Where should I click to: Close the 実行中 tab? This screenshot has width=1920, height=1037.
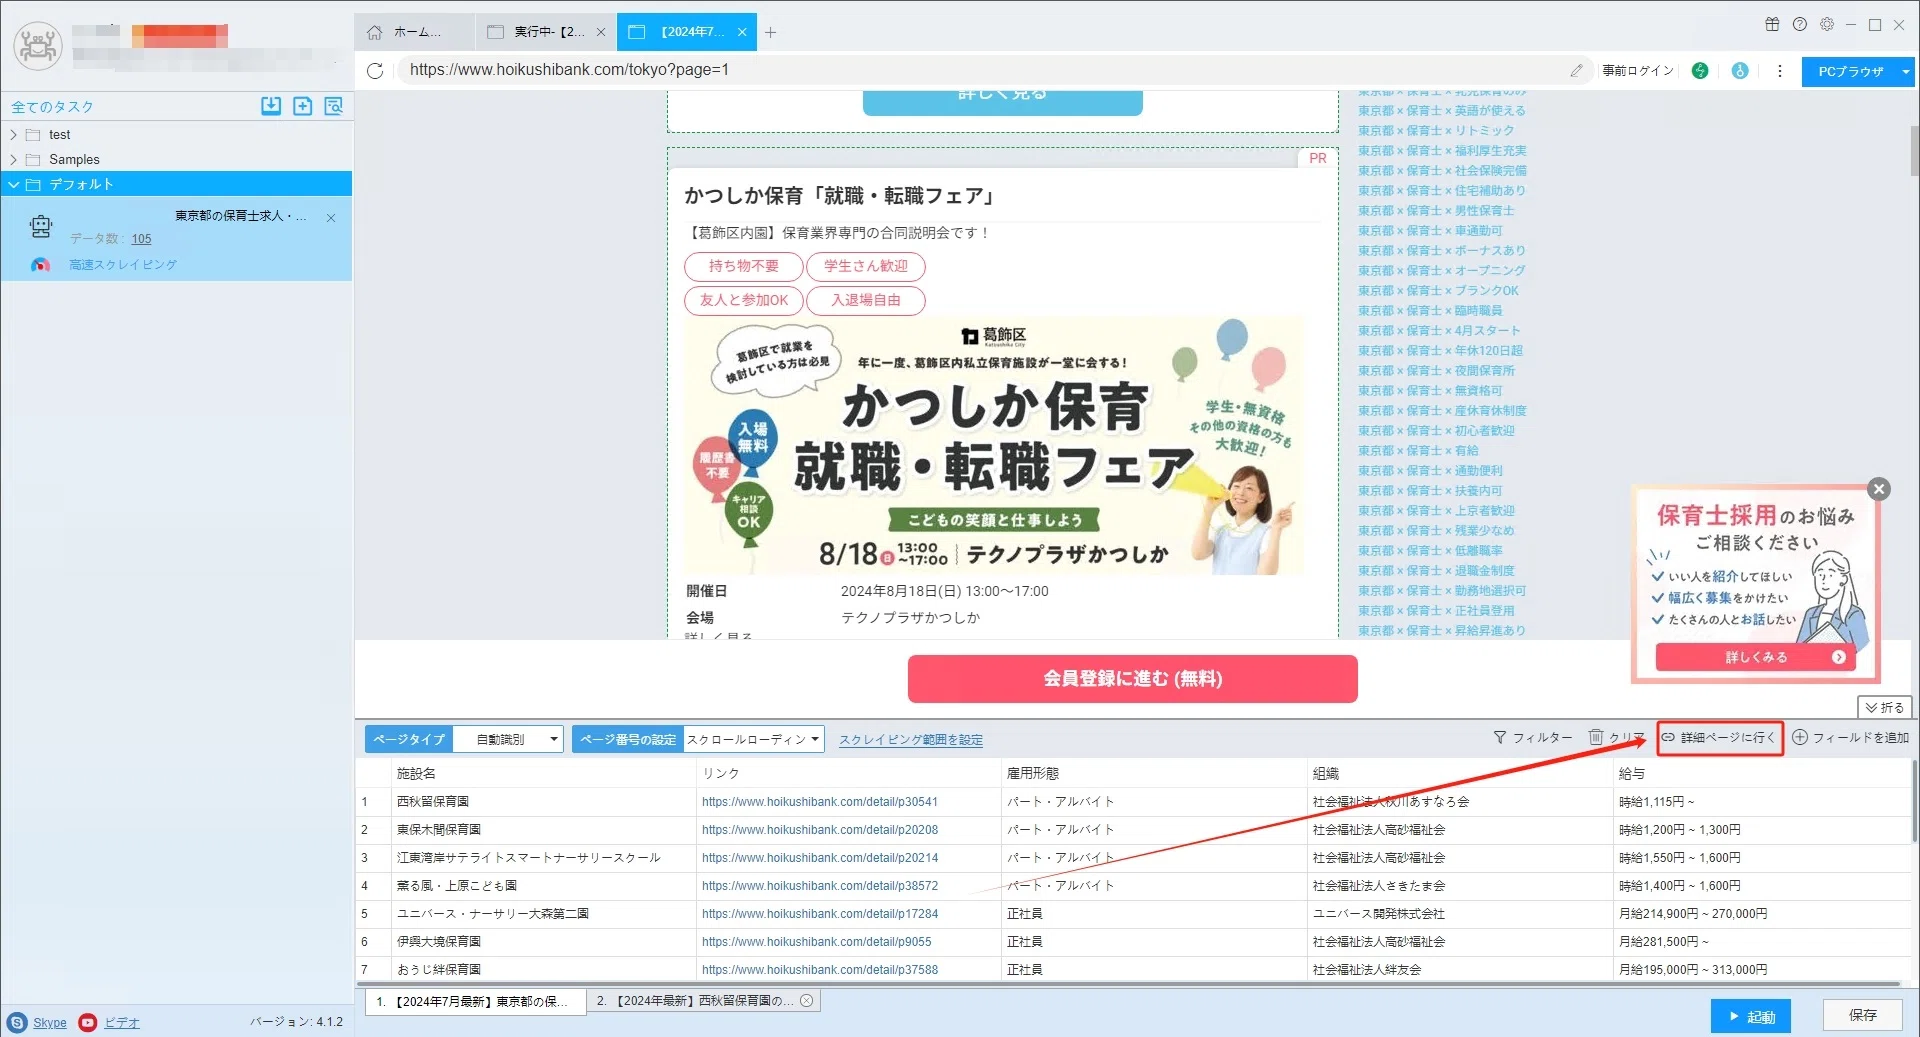click(601, 32)
